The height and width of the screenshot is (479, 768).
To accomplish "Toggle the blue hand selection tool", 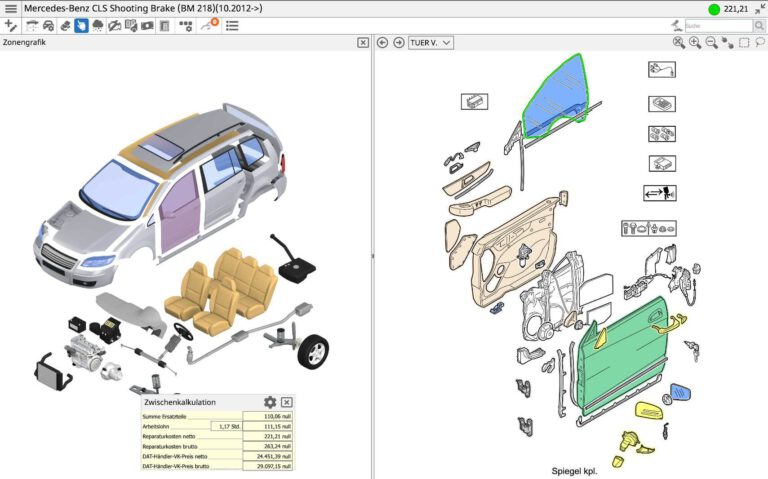I will [x=81, y=25].
